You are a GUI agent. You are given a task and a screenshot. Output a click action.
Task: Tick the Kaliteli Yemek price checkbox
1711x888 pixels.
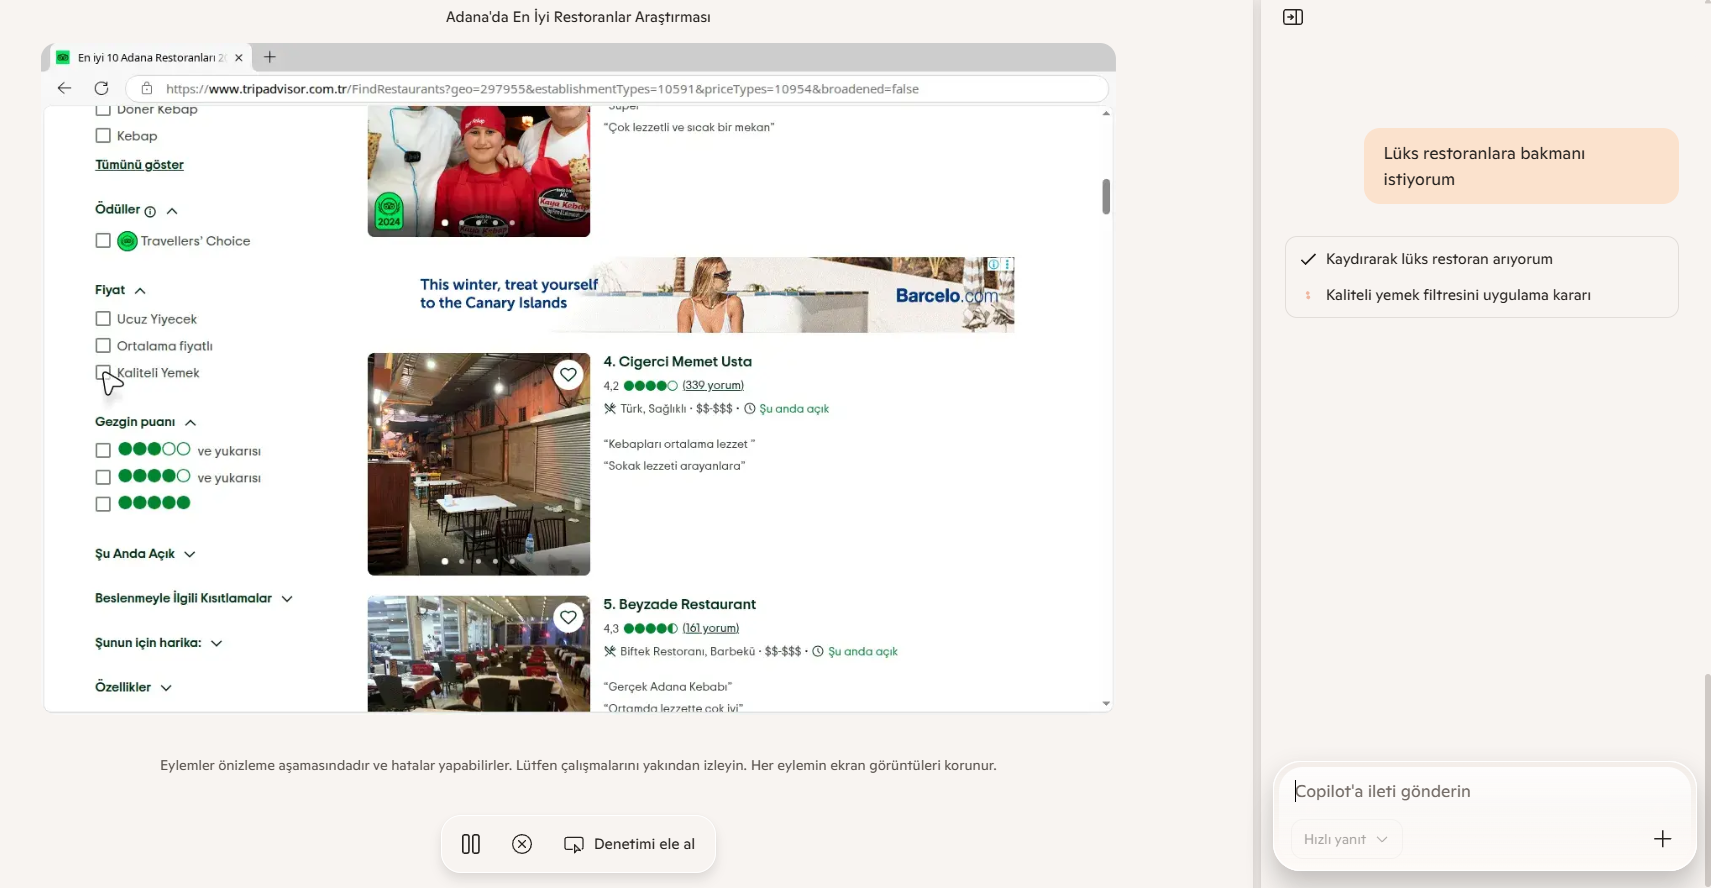(103, 373)
